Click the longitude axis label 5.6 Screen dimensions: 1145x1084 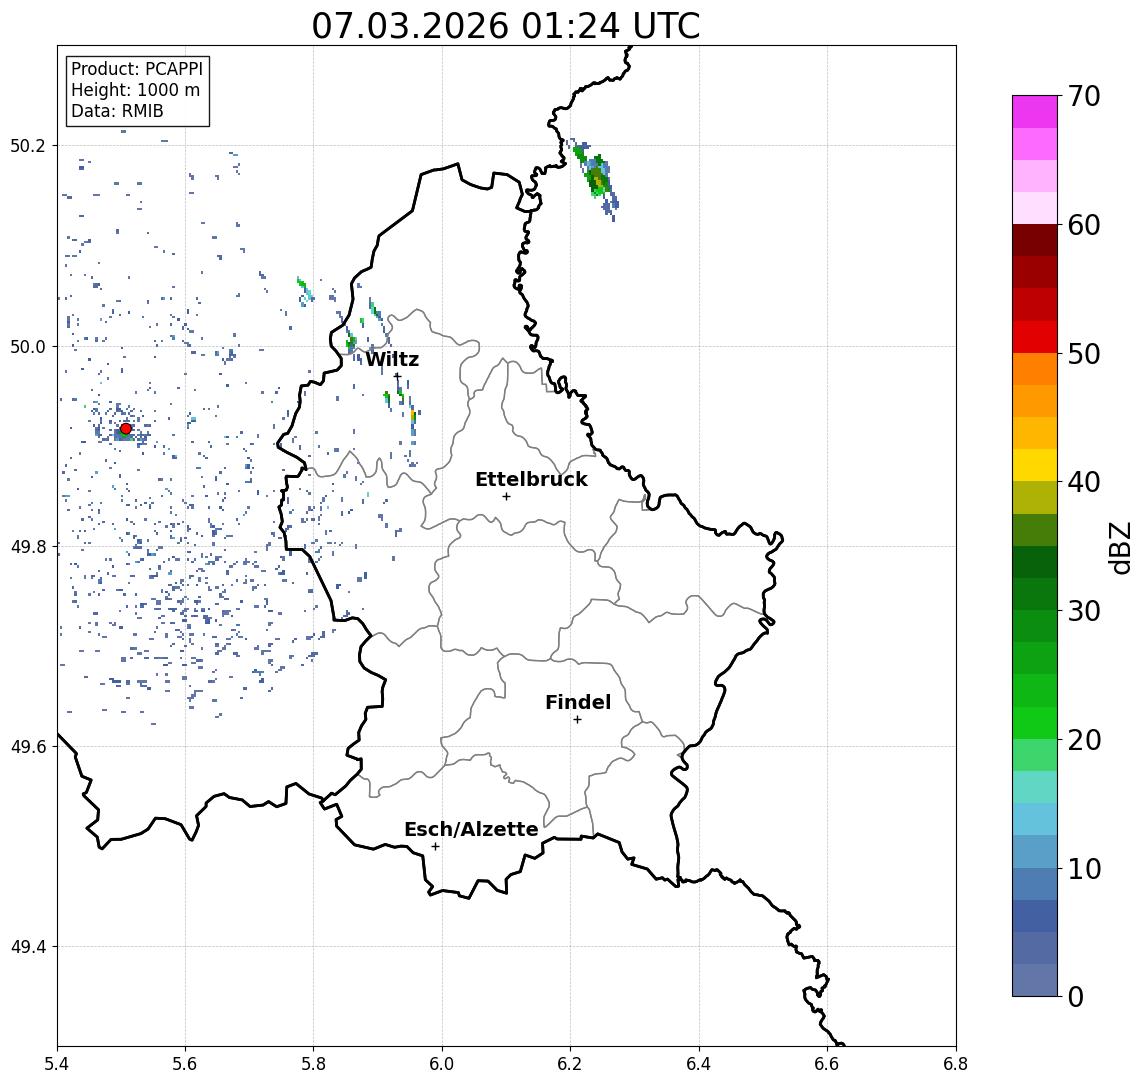click(185, 1064)
